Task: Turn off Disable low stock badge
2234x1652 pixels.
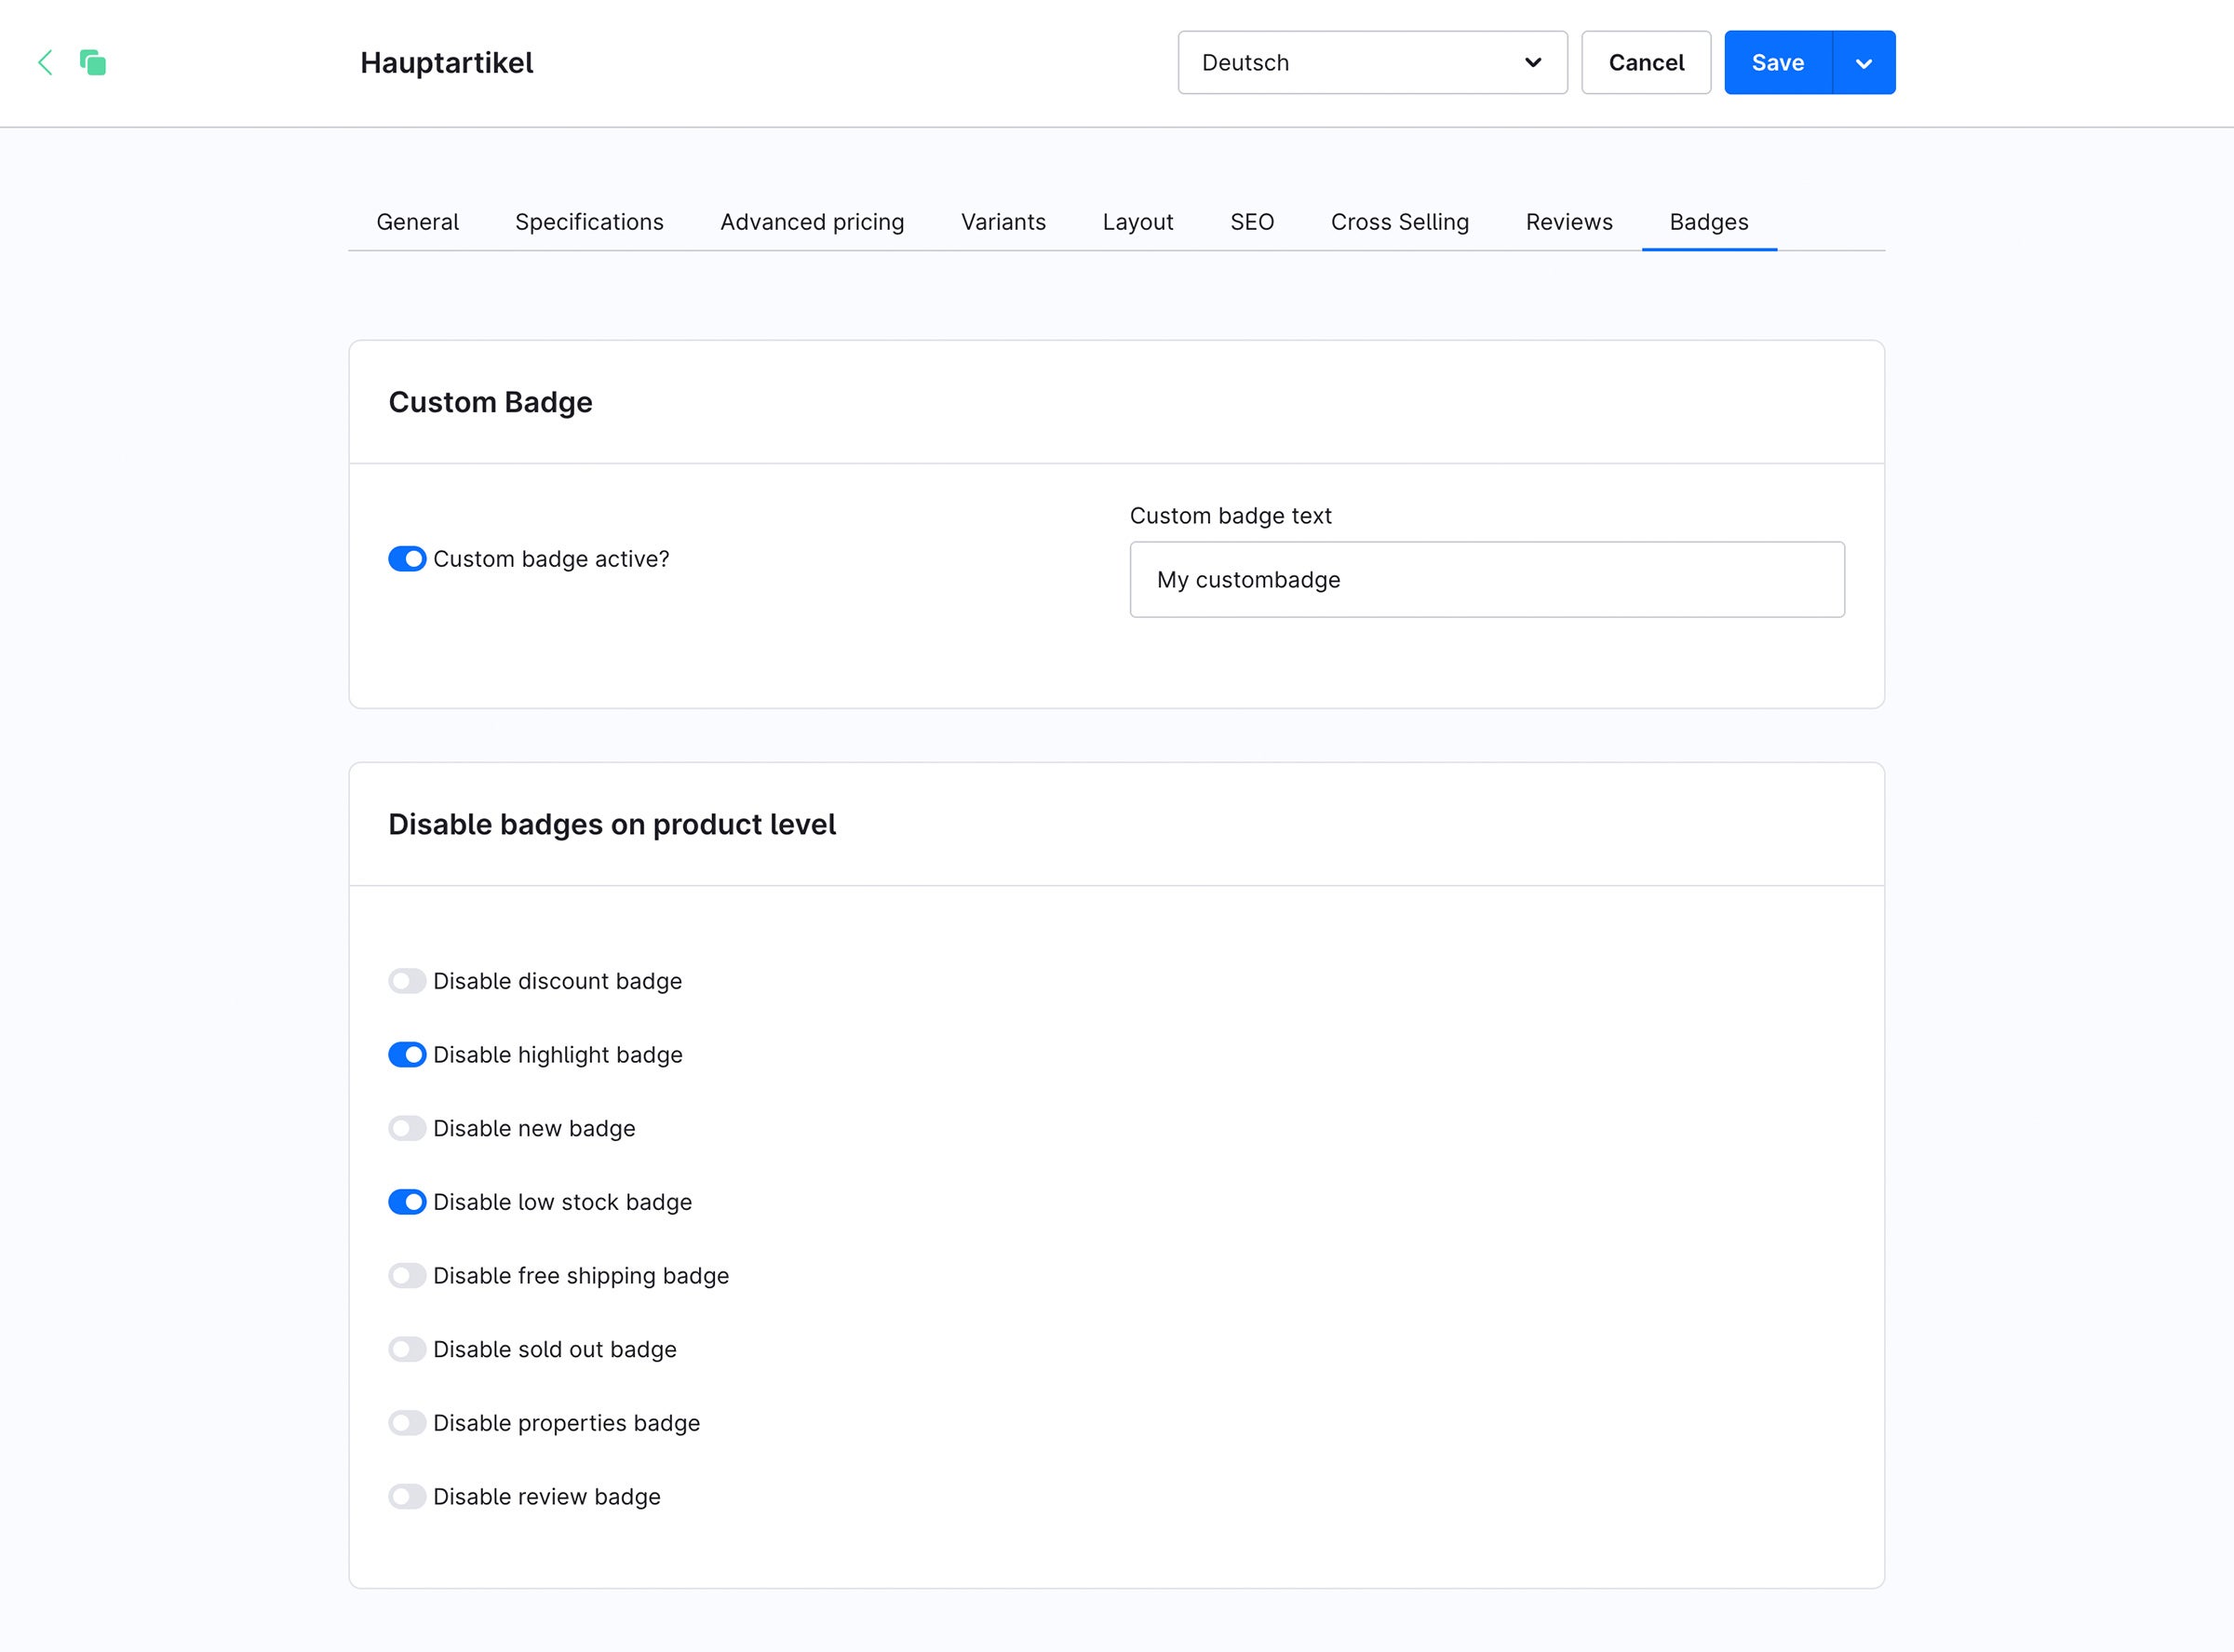Action: (x=407, y=1202)
